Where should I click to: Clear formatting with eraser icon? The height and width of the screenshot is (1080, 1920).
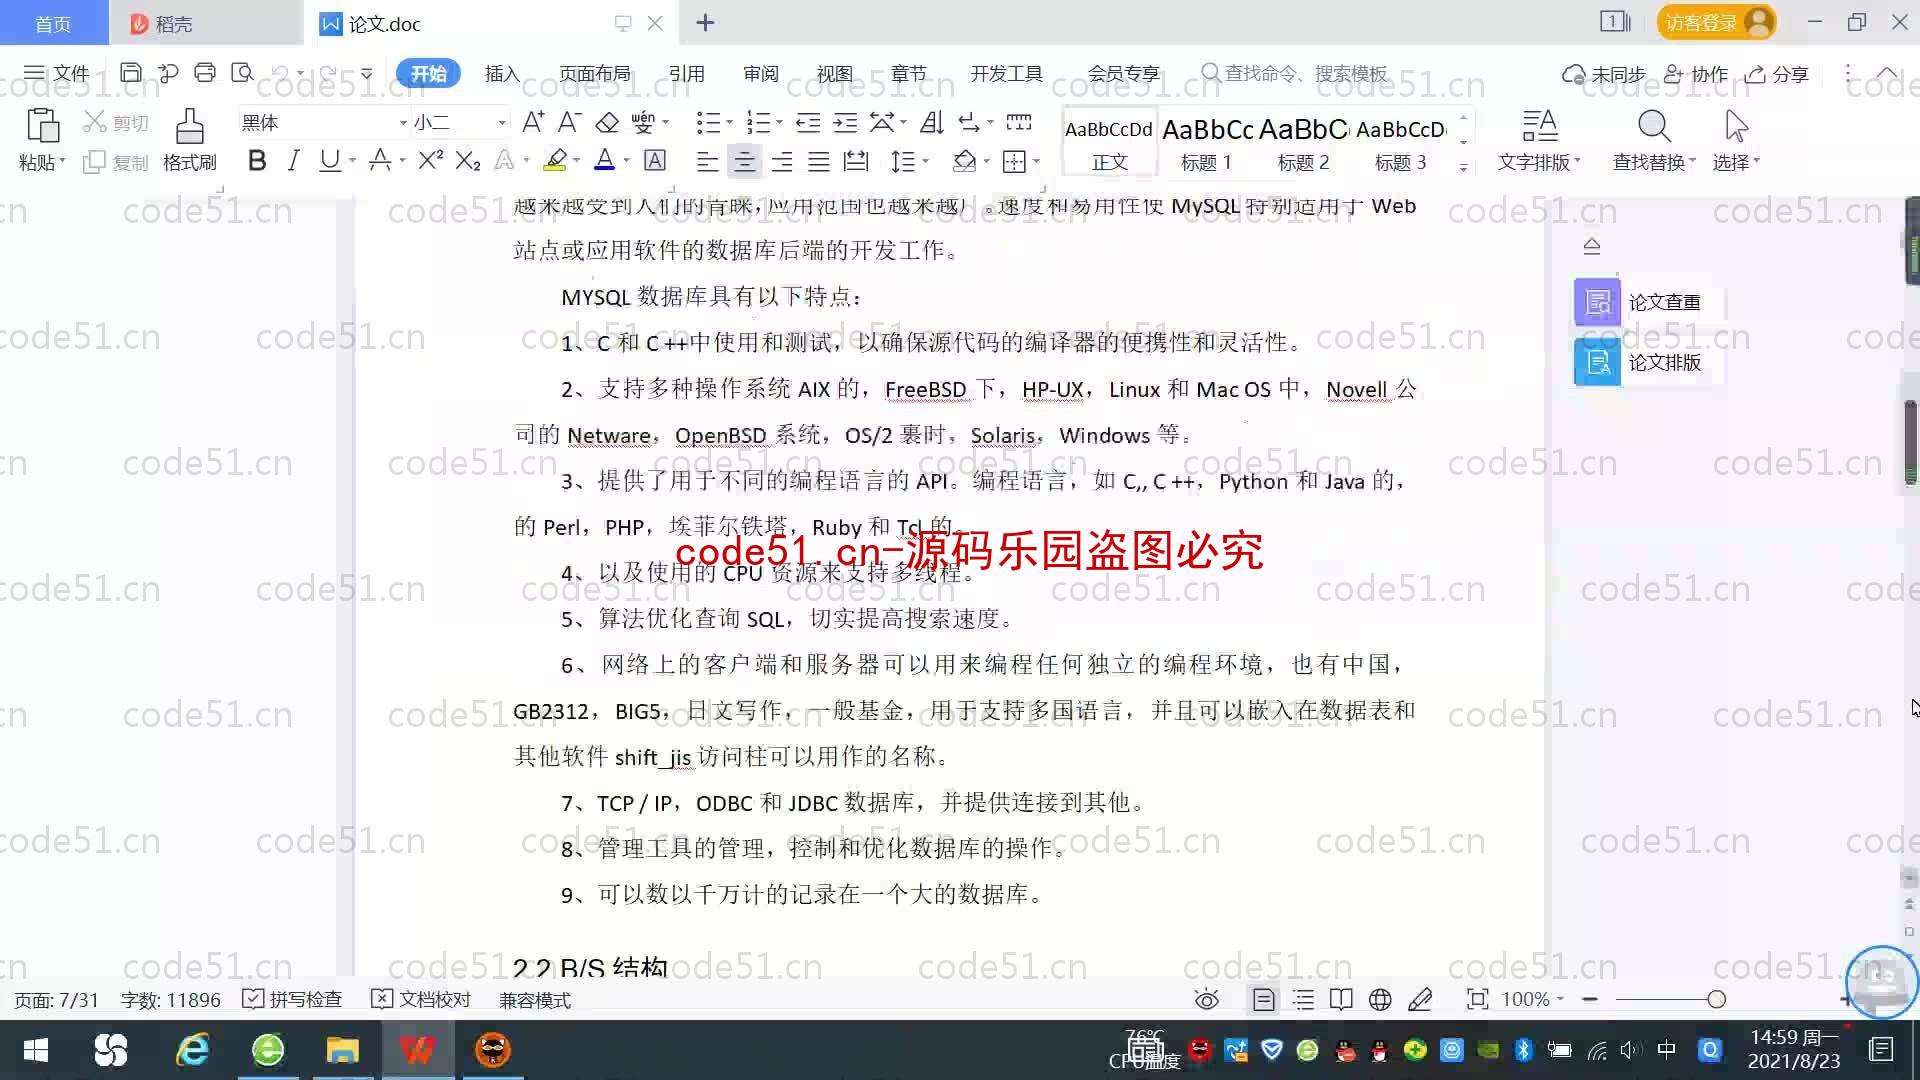point(607,122)
